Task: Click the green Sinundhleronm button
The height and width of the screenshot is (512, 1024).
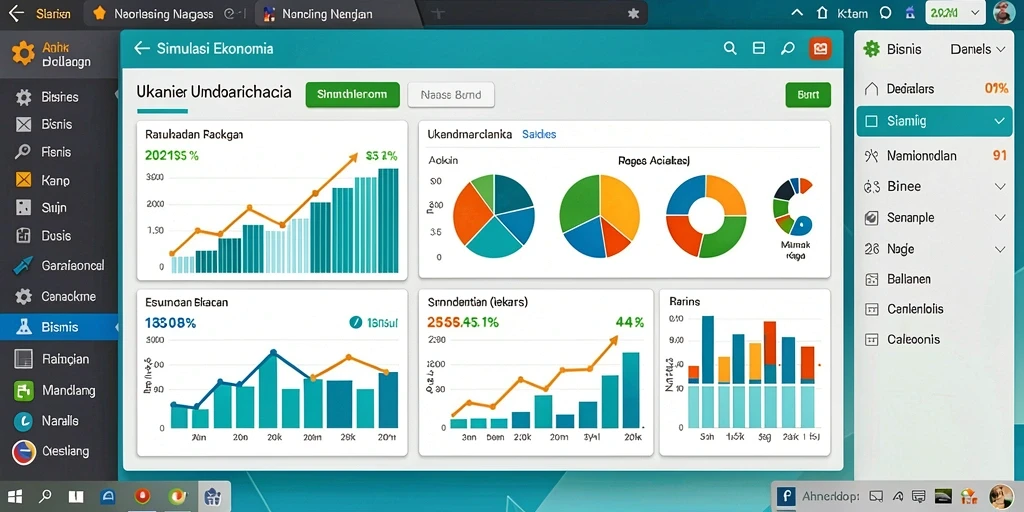Action: [352, 95]
